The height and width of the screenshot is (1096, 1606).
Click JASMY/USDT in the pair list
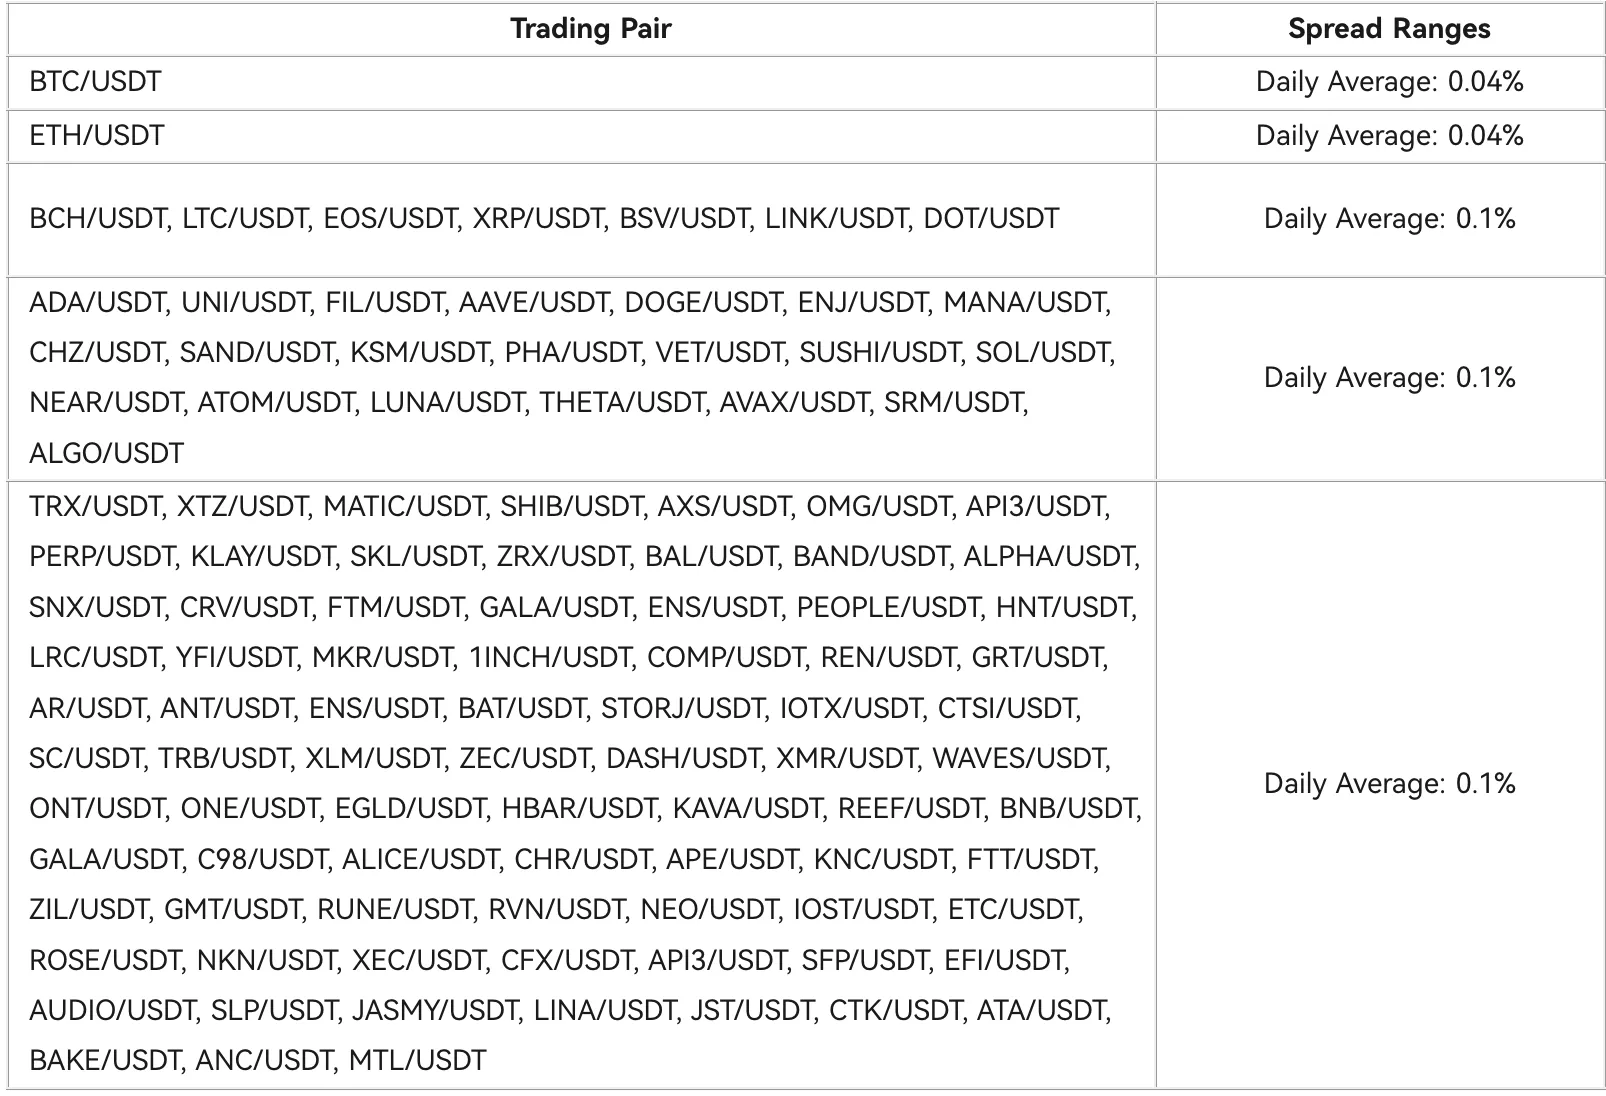(436, 1011)
